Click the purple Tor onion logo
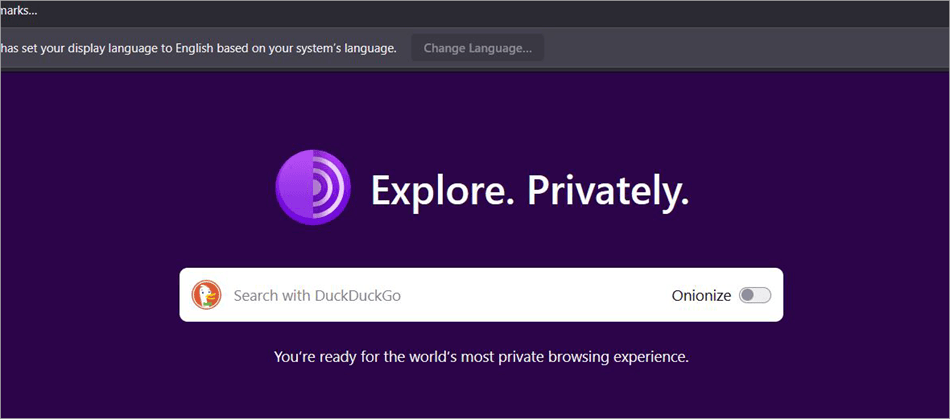The image size is (950, 419). (x=313, y=188)
